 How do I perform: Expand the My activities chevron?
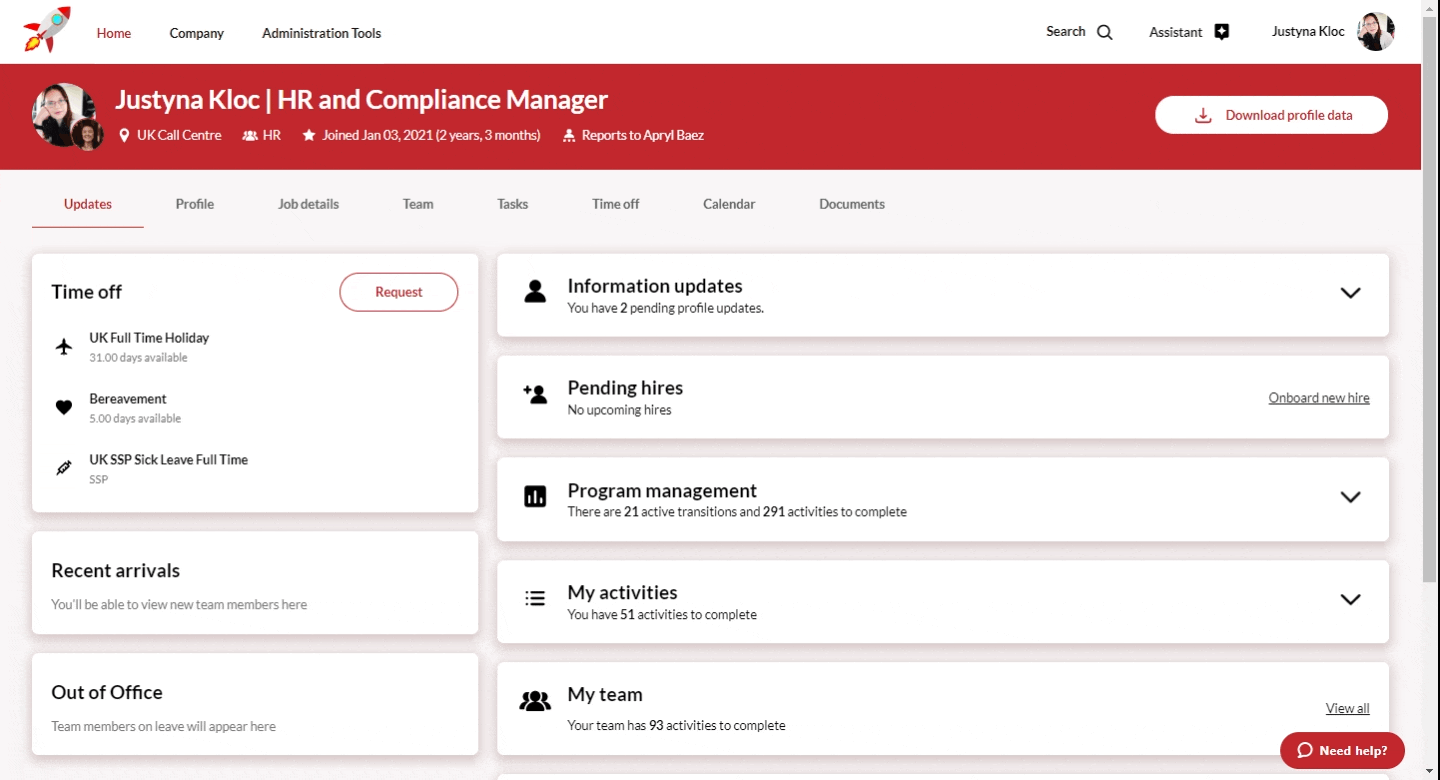tap(1350, 599)
